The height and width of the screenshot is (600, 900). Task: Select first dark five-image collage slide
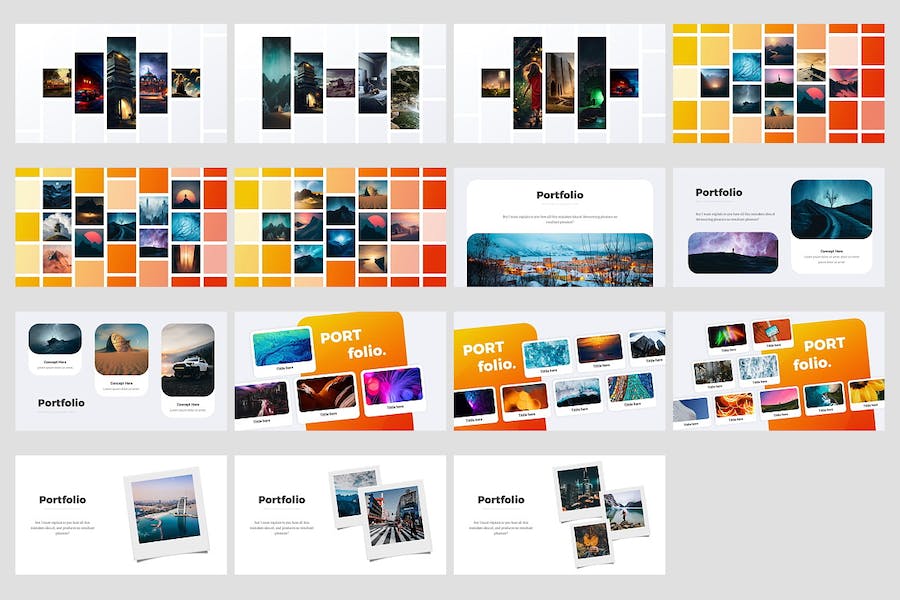(x=121, y=83)
